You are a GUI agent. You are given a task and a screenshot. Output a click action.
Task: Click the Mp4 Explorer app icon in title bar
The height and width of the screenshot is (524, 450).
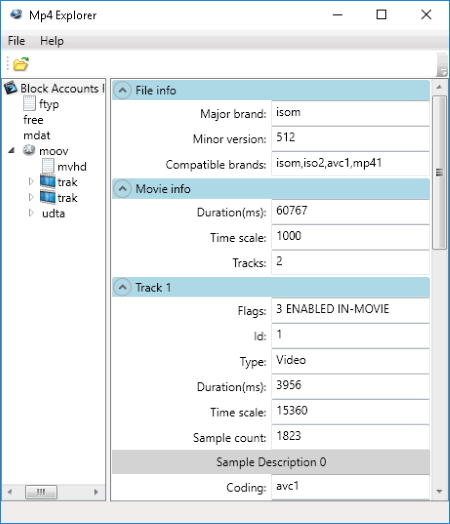(x=16, y=15)
